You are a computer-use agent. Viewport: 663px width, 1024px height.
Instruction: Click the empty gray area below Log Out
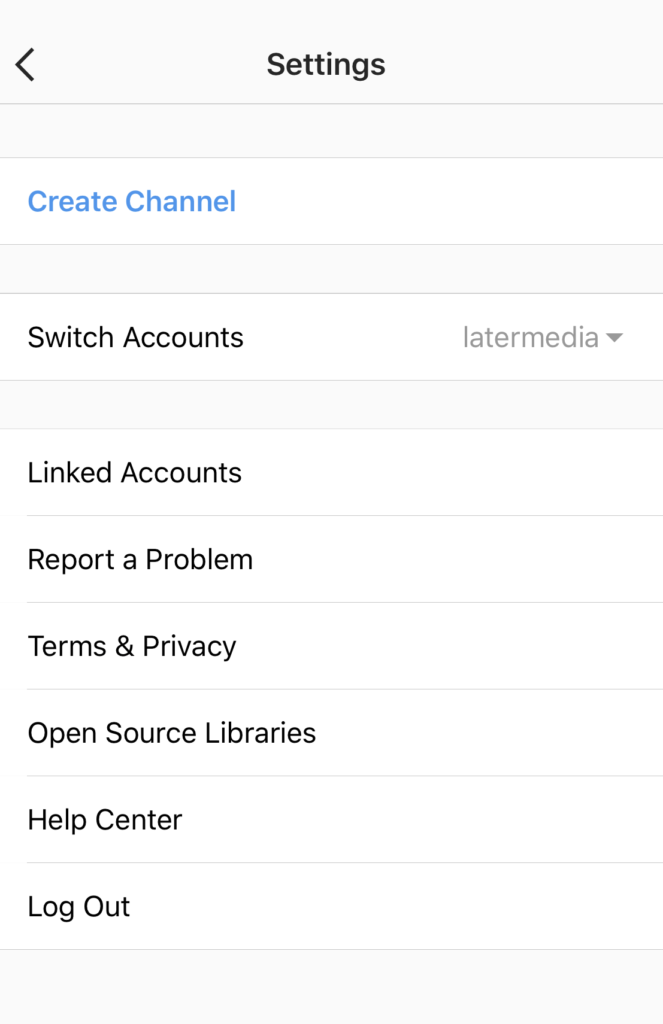[x=331, y=987]
